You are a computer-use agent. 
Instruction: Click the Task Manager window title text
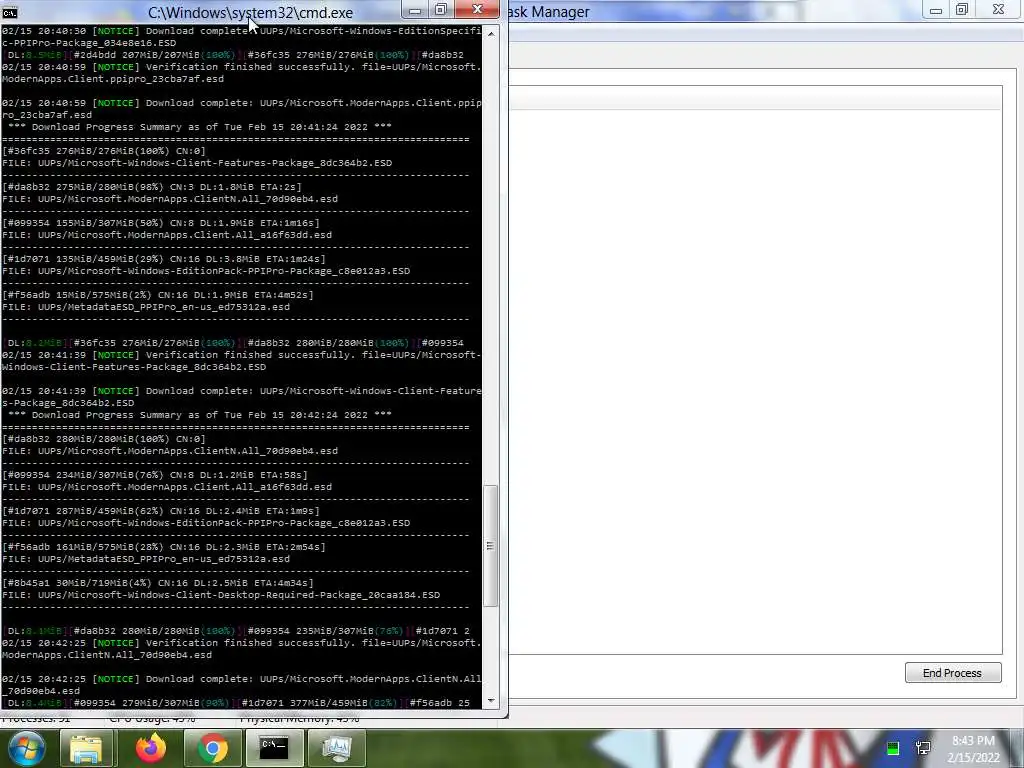(549, 12)
